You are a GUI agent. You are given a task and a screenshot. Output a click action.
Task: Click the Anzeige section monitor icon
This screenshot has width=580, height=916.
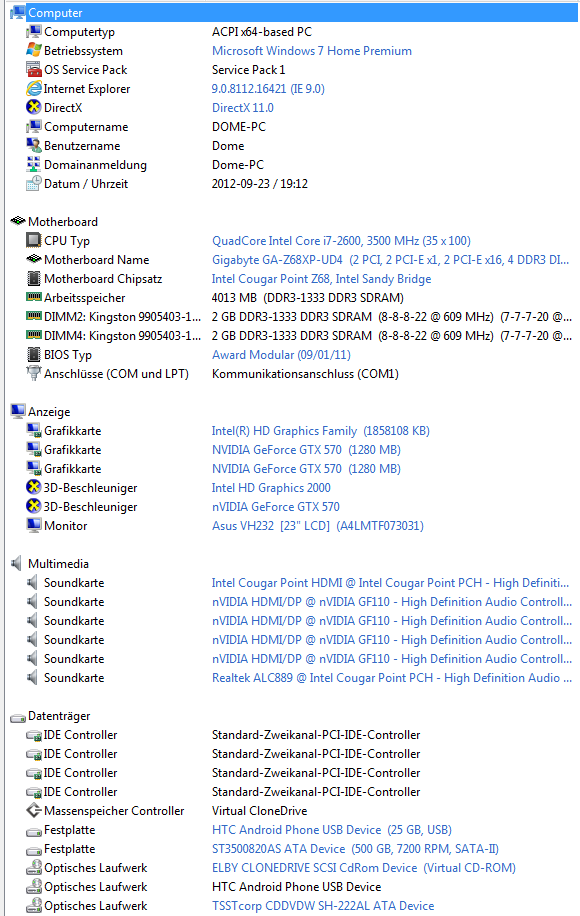tap(18, 411)
